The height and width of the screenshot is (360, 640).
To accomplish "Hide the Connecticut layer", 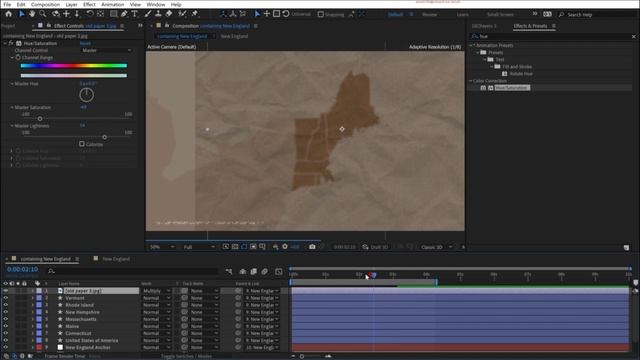I will 6,333.
